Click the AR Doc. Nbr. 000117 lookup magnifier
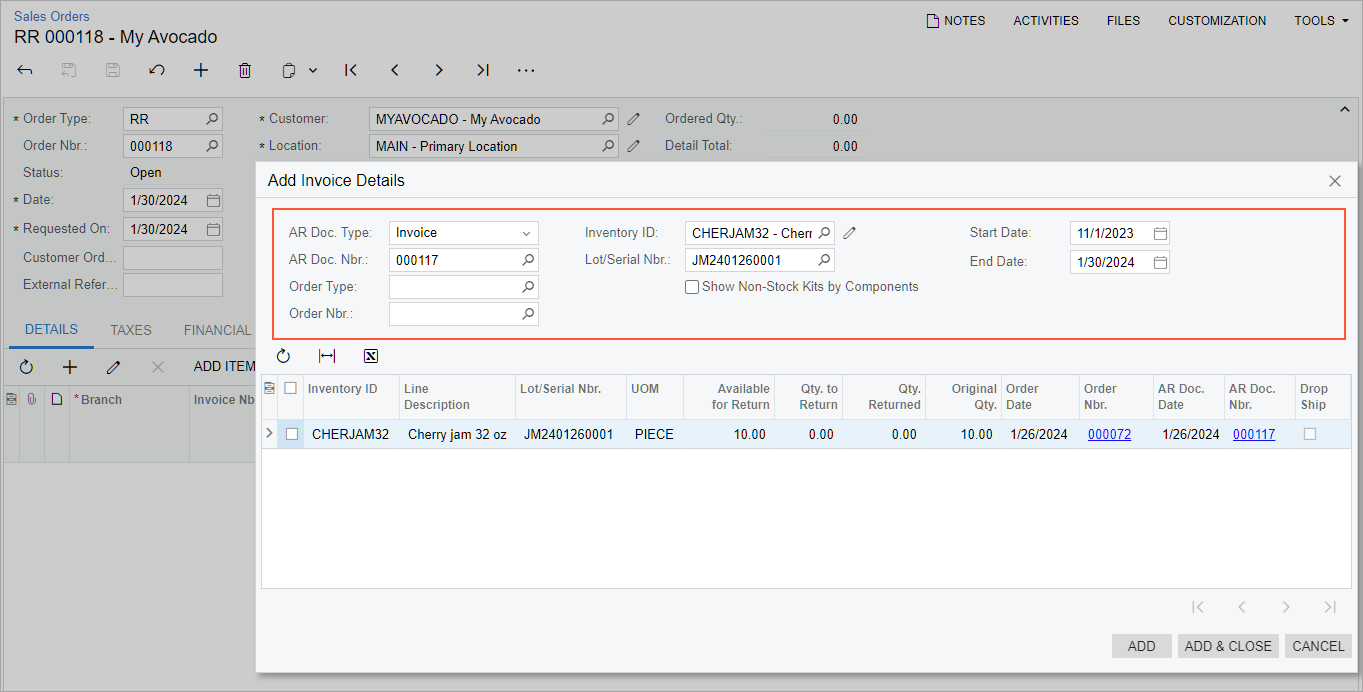Screen dimensions: 1363x692 (x=528, y=260)
